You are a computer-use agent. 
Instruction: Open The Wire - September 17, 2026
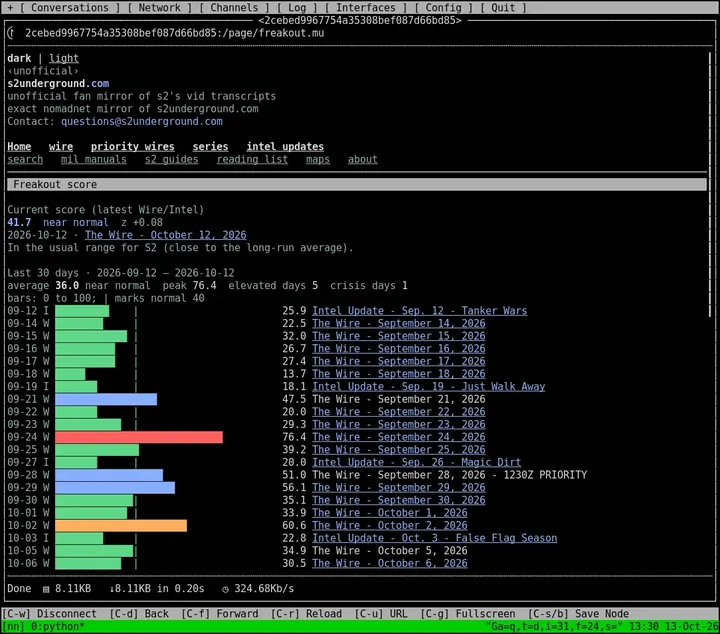click(399, 361)
